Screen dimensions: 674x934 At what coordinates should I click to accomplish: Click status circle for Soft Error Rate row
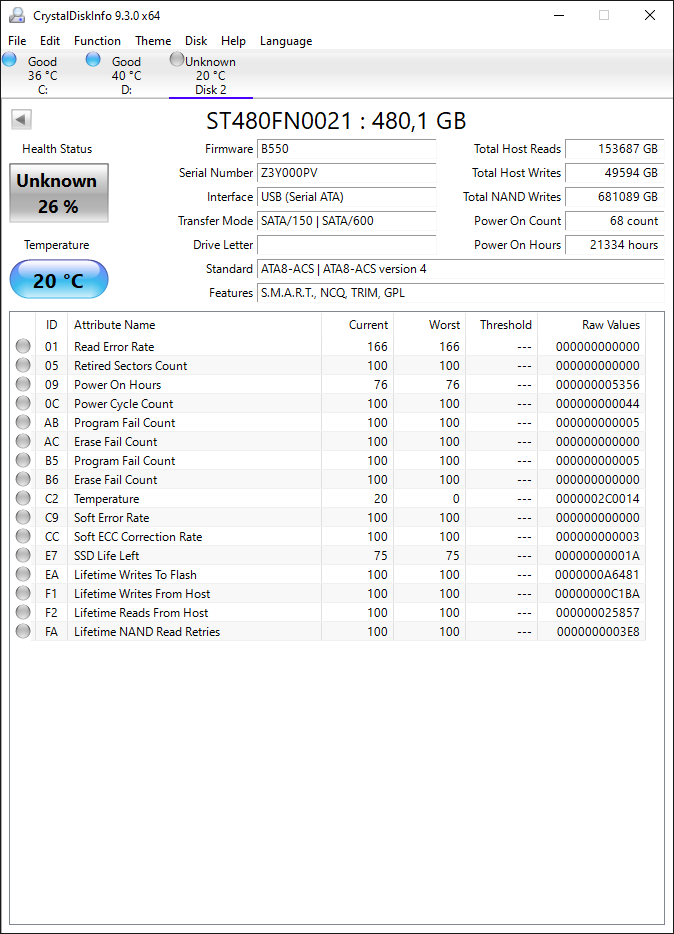click(x=23, y=518)
